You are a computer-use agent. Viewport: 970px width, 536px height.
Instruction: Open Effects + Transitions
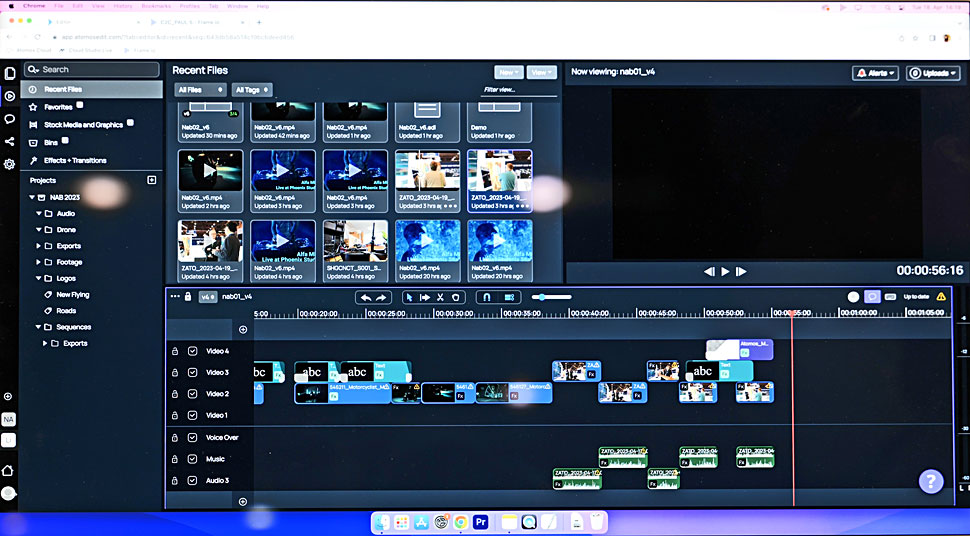[75, 160]
